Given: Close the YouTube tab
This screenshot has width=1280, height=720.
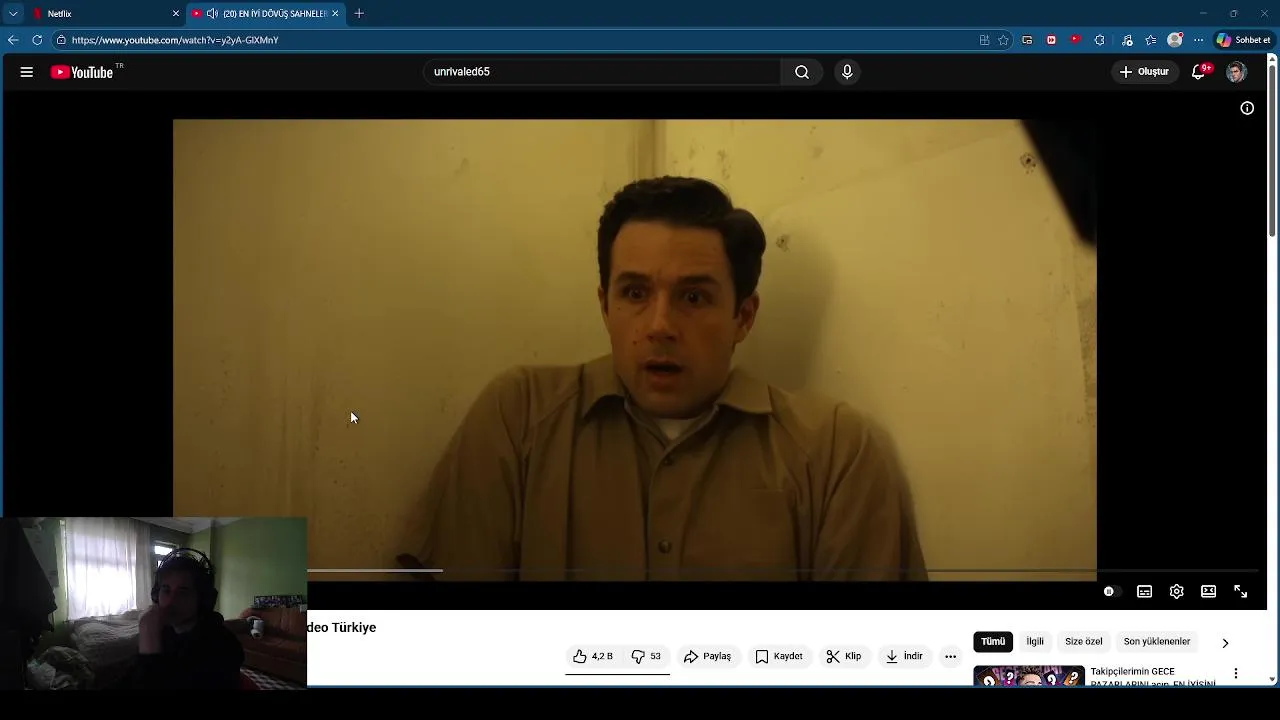Looking at the screenshot, I should coord(335,14).
